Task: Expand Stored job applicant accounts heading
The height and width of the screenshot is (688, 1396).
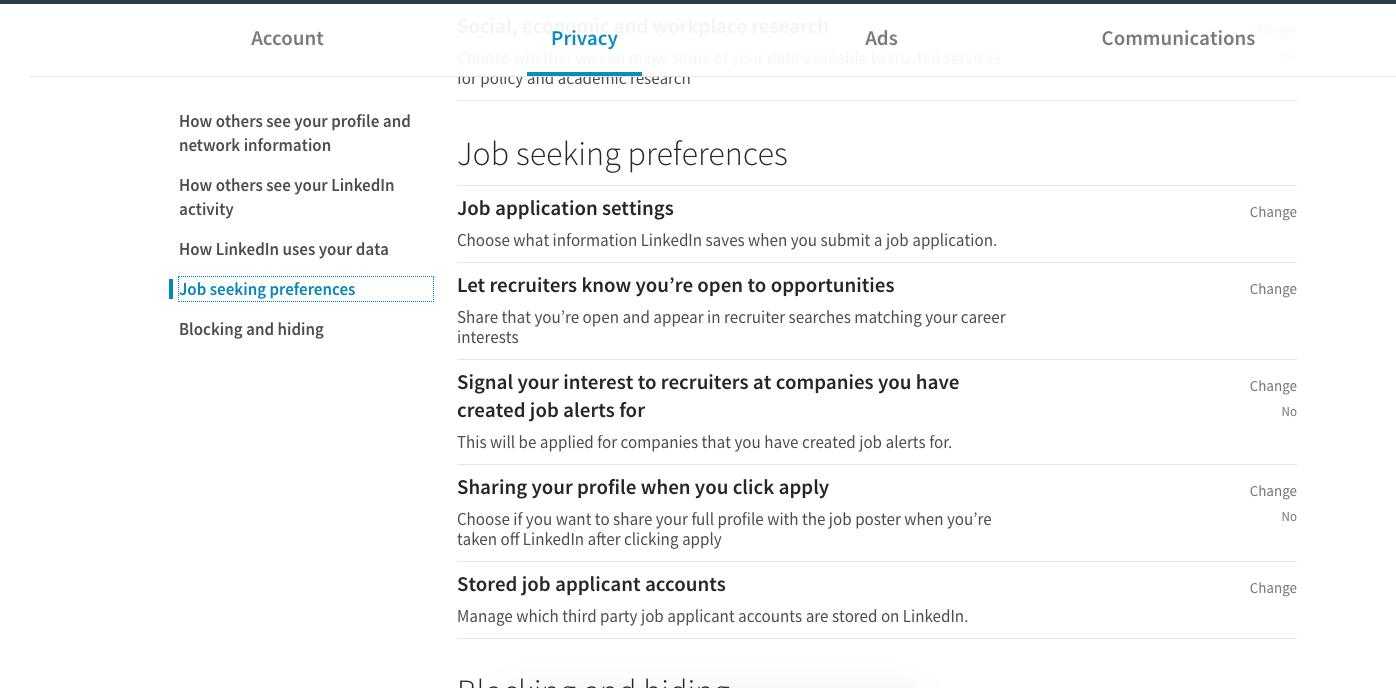Action: click(591, 584)
